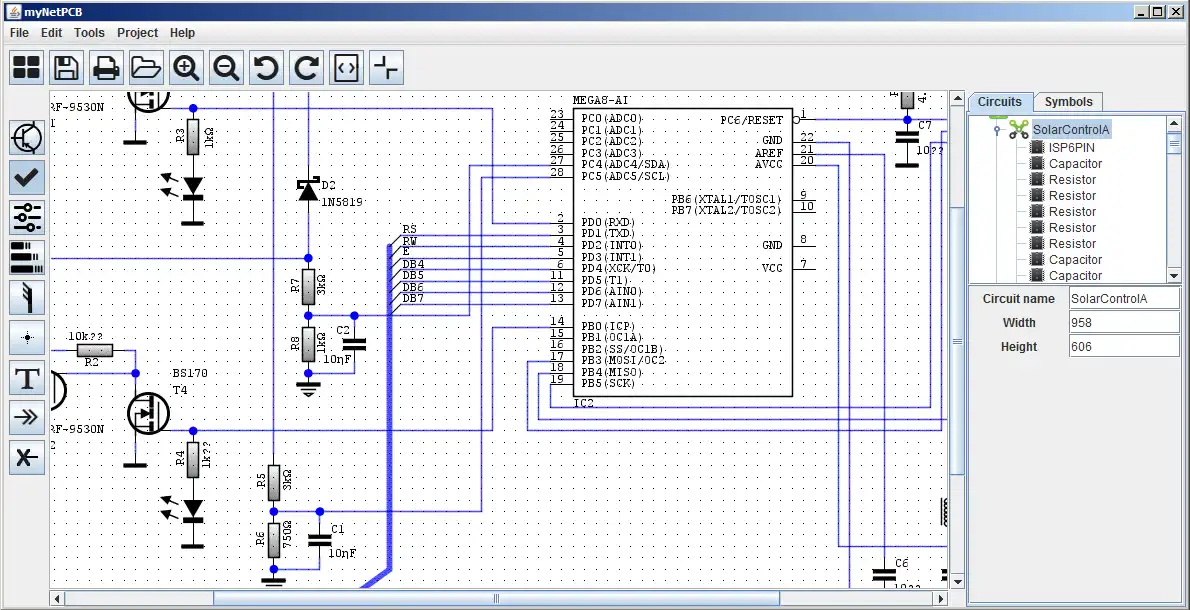This screenshot has width=1190, height=610.
Task: Click the angle-brackets code icon
Action: pyautogui.click(x=346, y=68)
